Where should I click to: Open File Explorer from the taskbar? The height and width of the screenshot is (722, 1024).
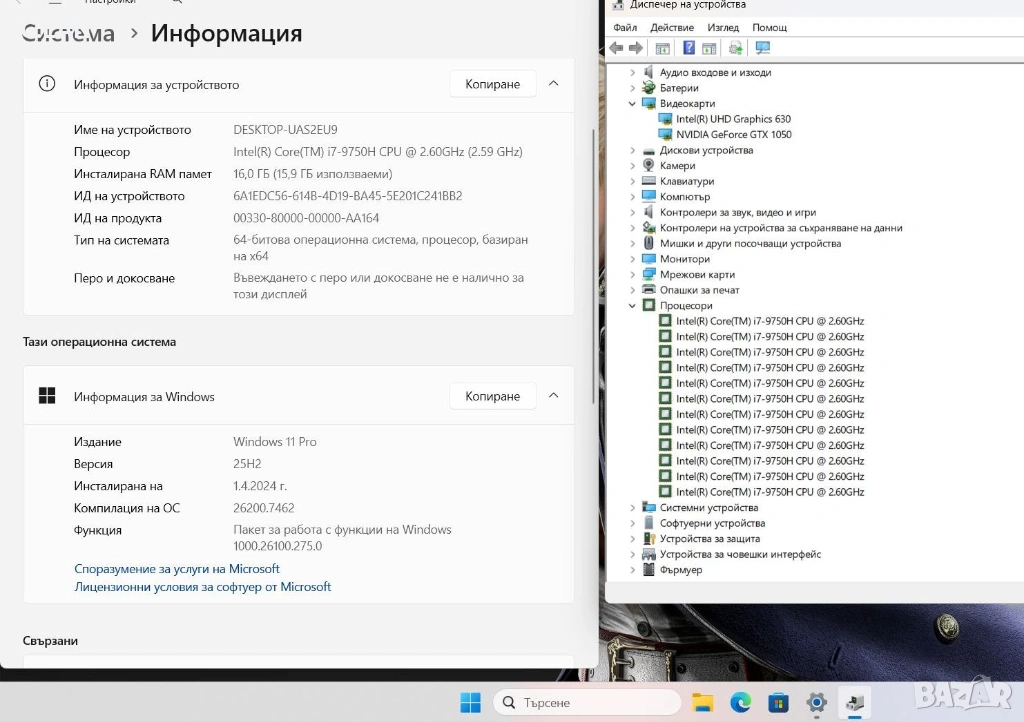pyautogui.click(x=703, y=702)
